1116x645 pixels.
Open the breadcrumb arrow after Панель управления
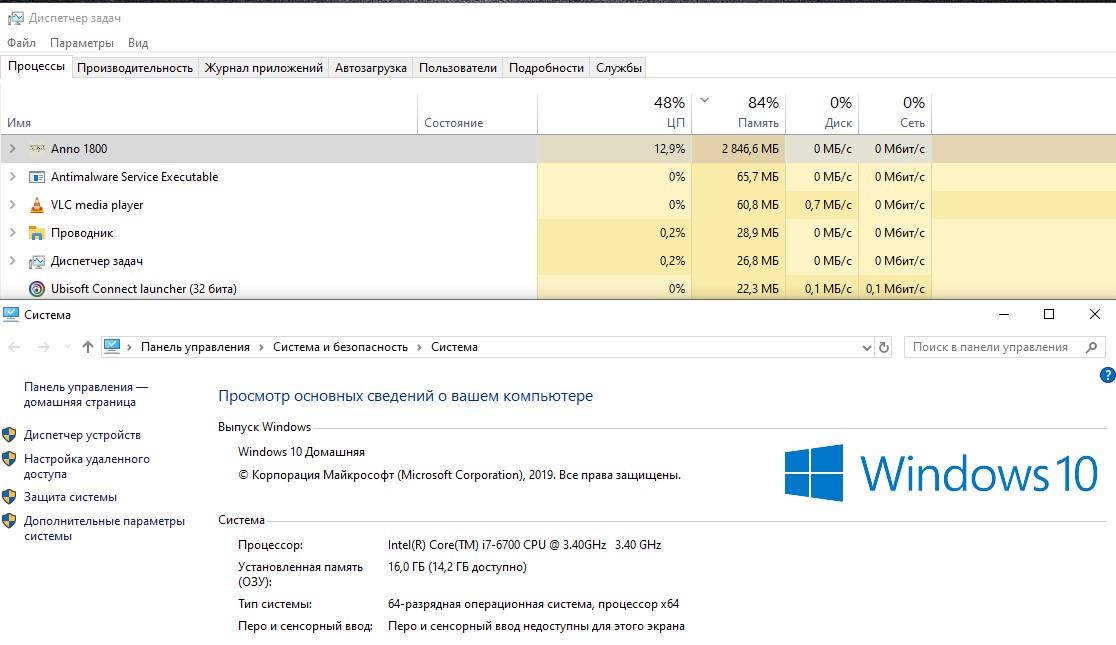pos(261,347)
